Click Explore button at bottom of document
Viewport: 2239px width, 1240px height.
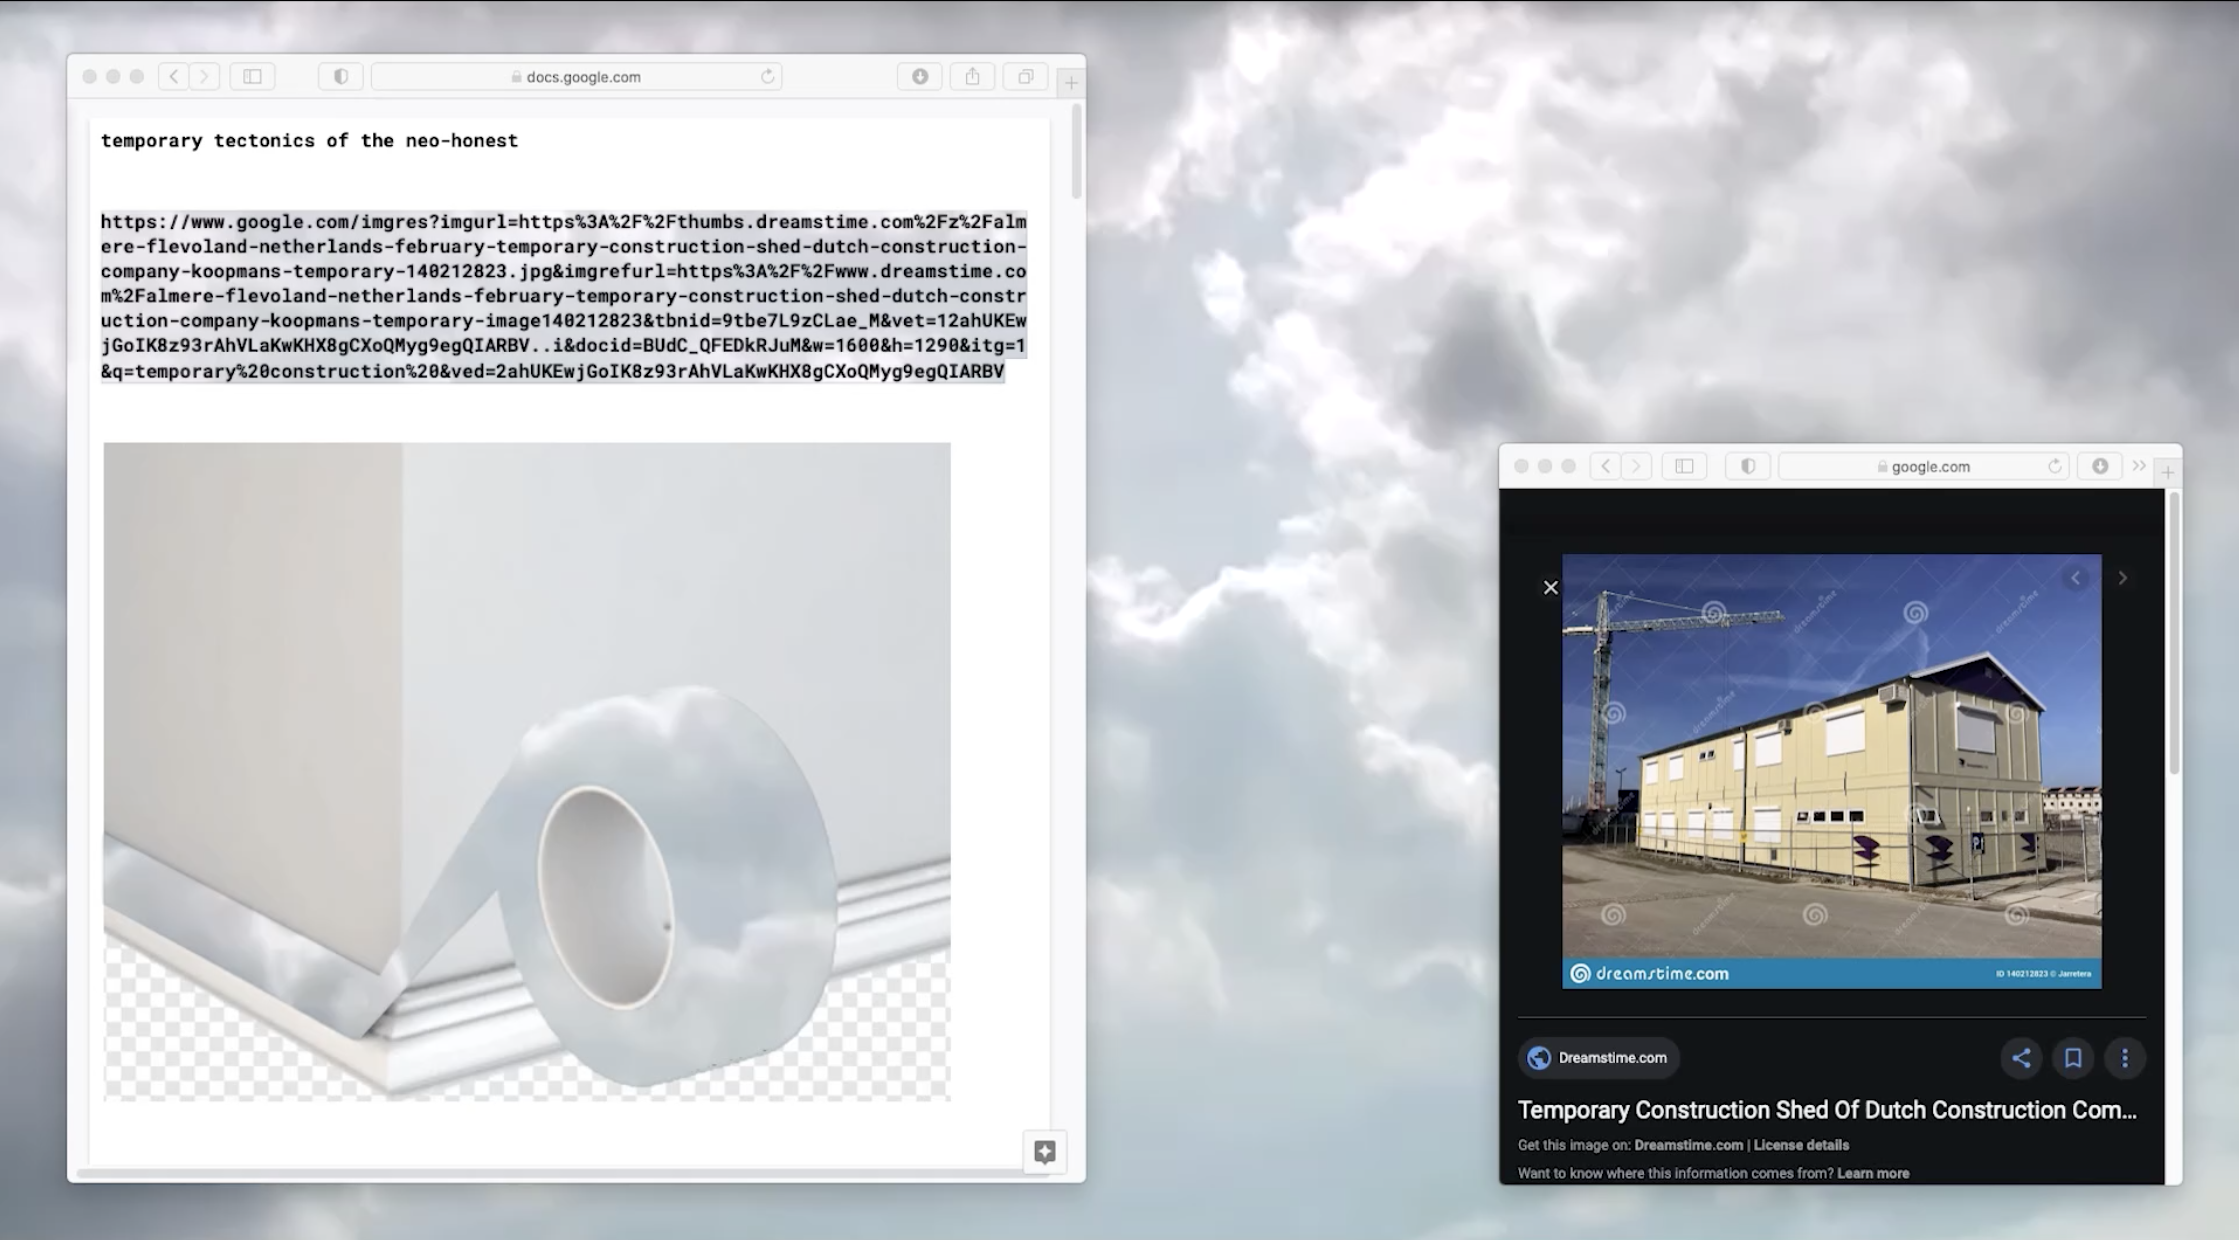(1044, 1151)
